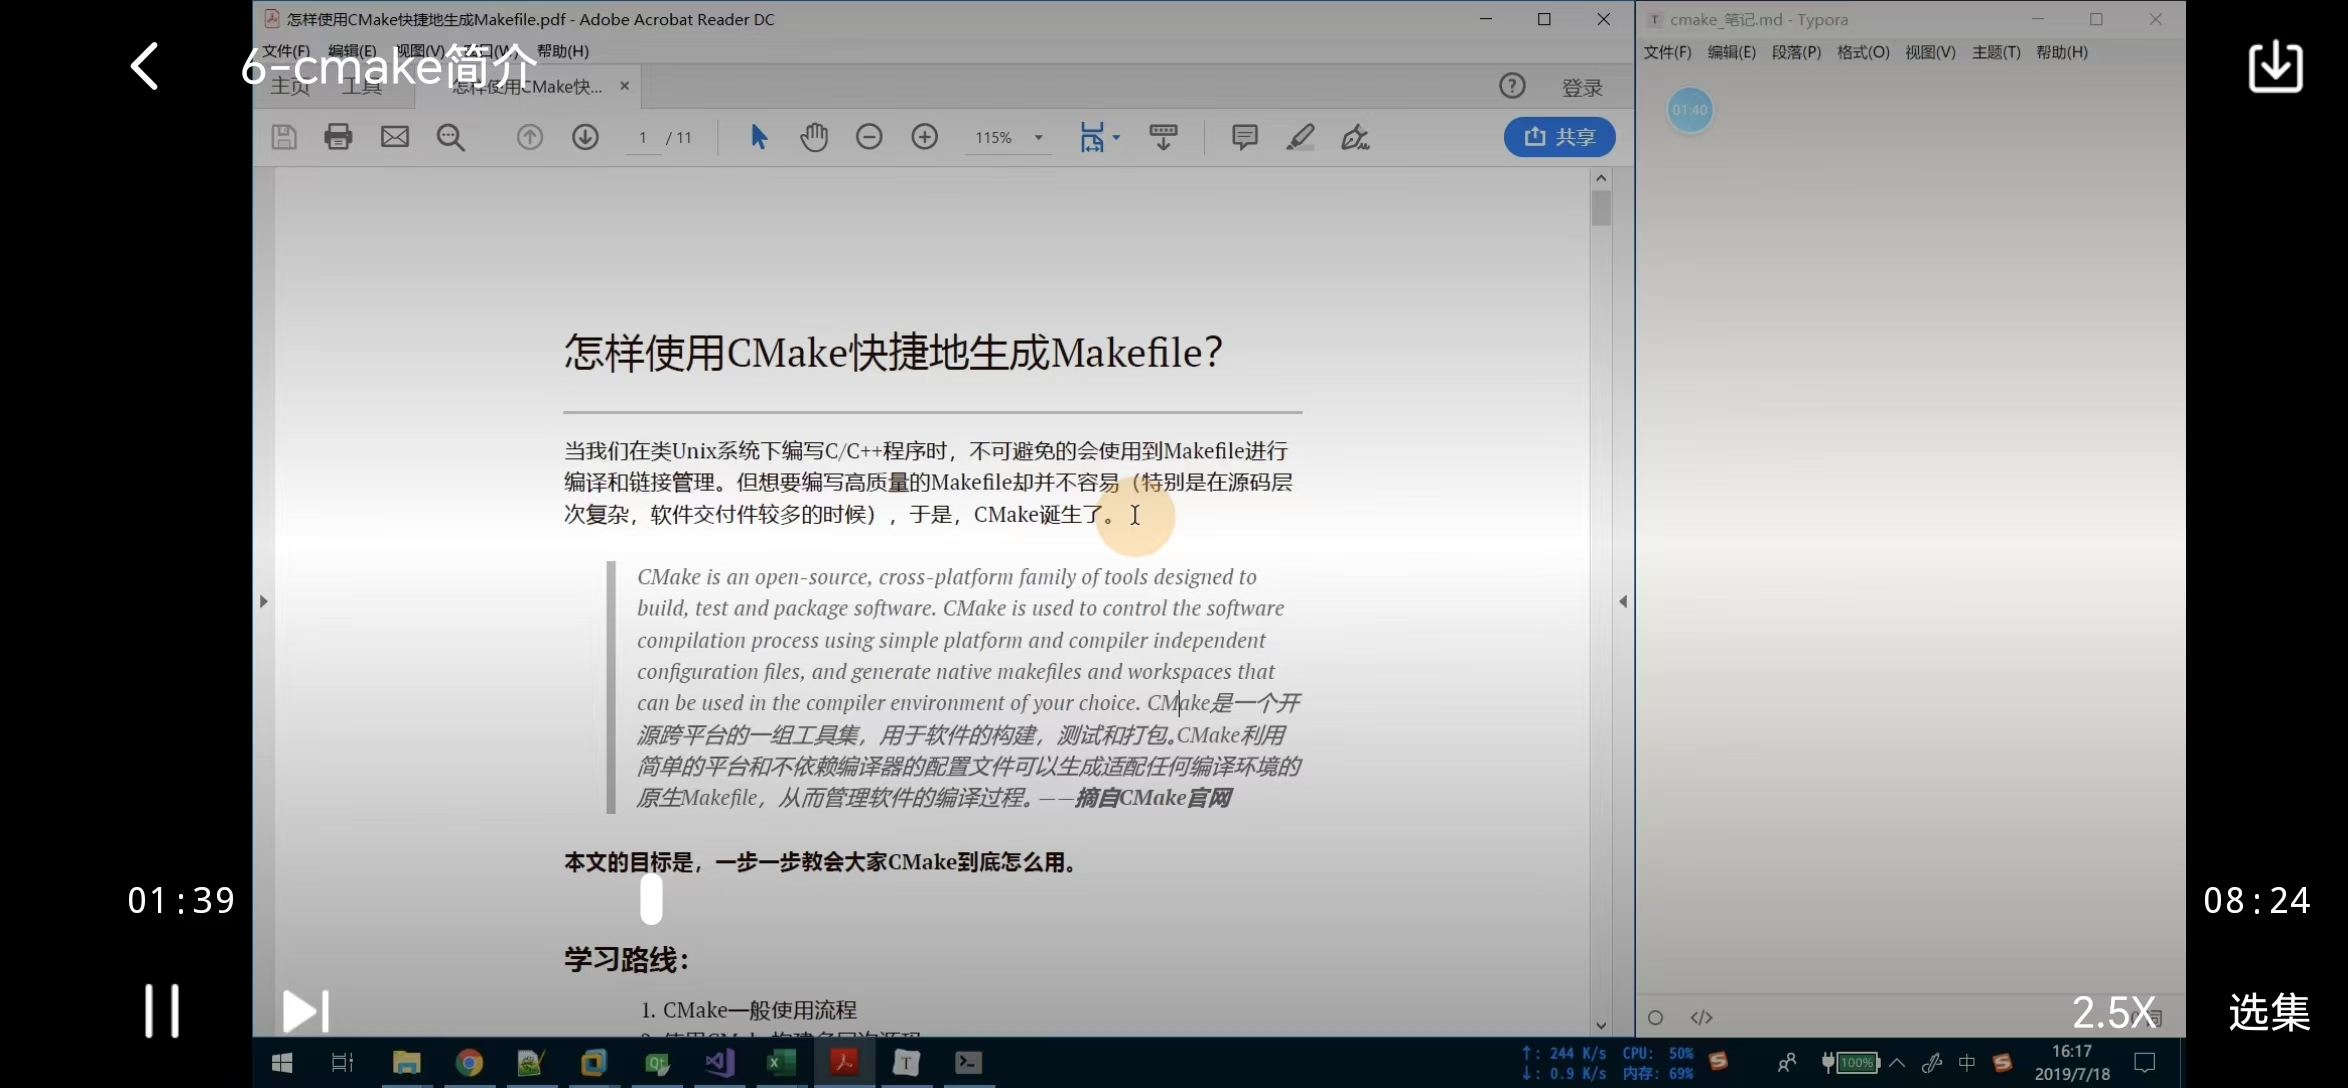Open Task View on the taskbar

pos(342,1063)
